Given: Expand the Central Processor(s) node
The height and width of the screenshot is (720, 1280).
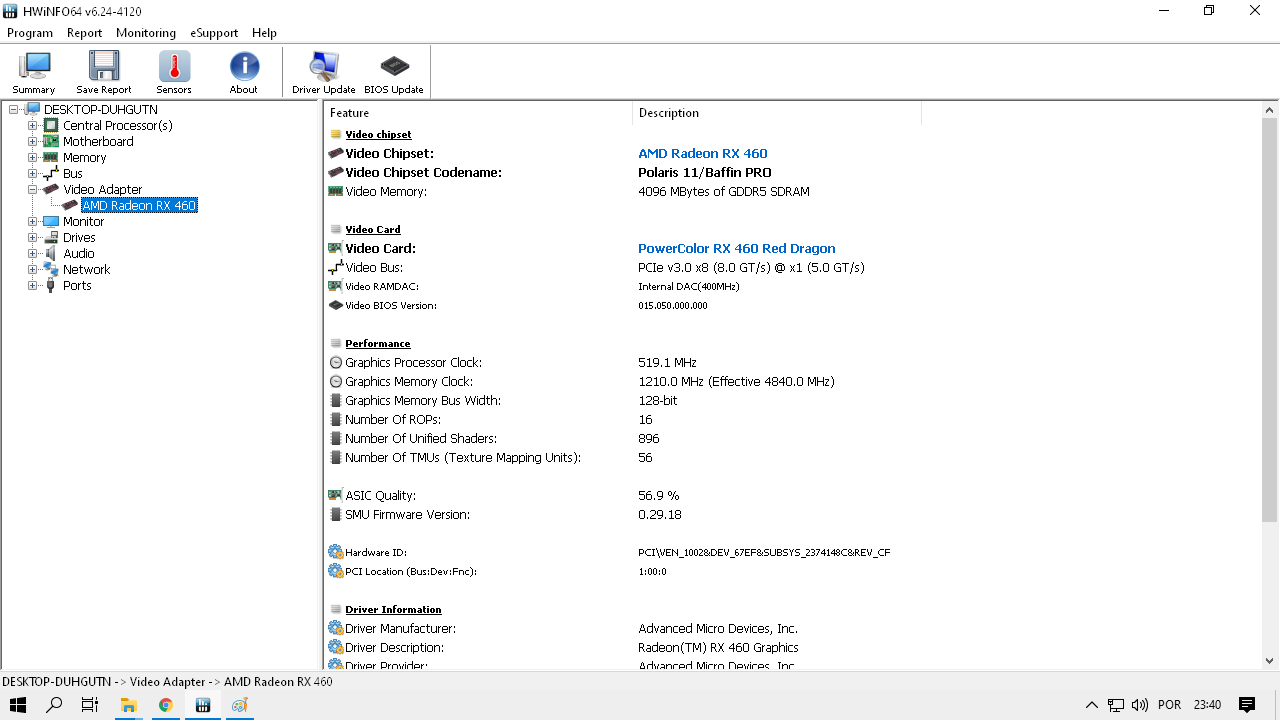Looking at the screenshot, I should (x=33, y=126).
